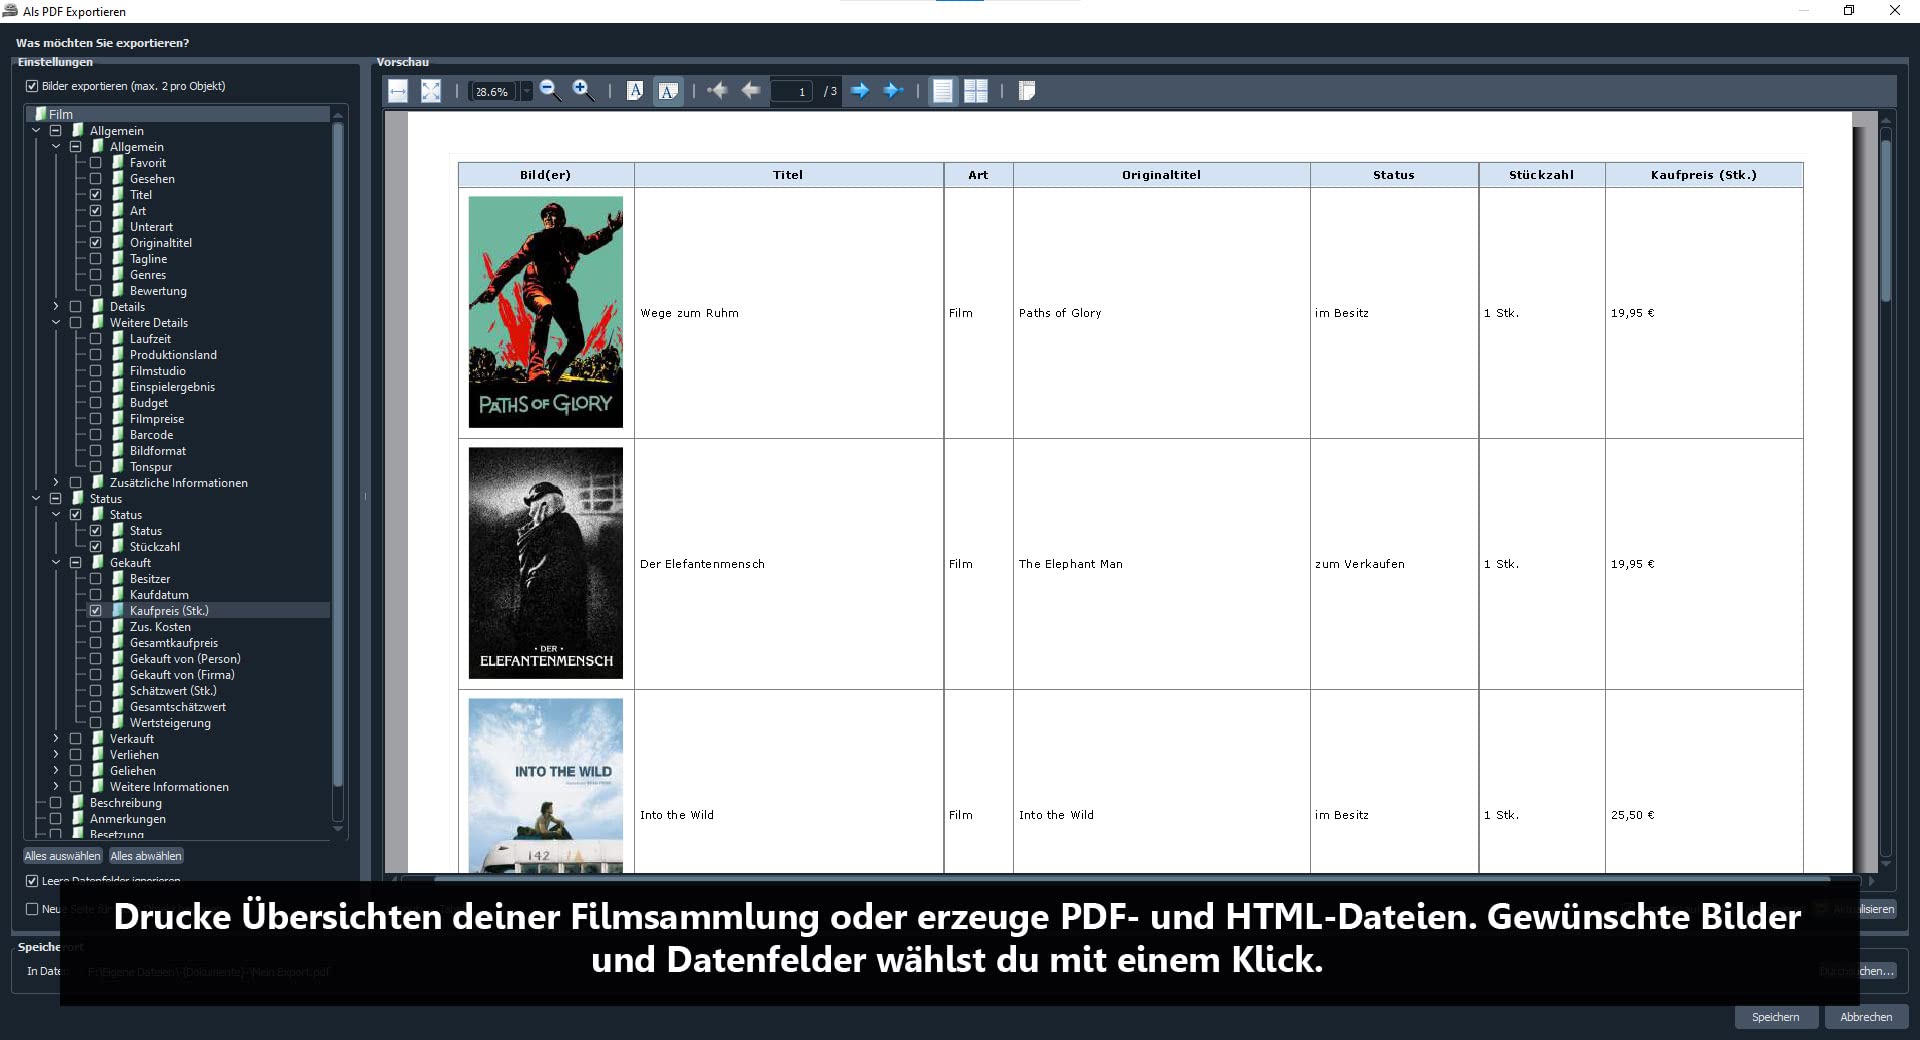Click Paths of Glory poster thumbnail
The image size is (1920, 1040).
546,312
